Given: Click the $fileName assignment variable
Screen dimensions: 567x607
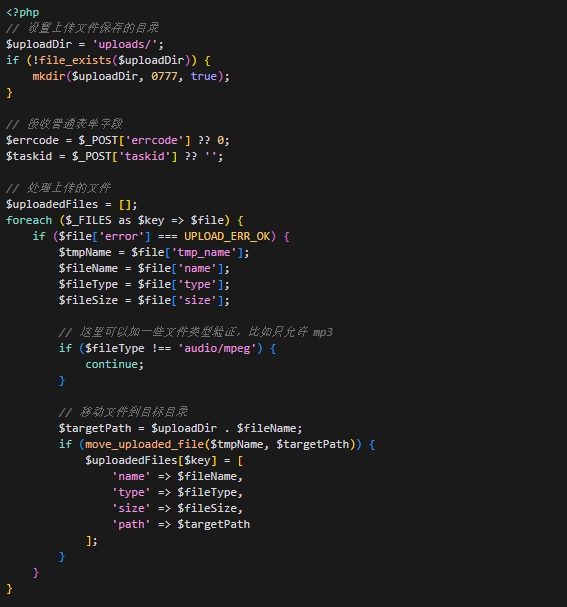Looking at the screenshot, I should [x=88, y=268].
